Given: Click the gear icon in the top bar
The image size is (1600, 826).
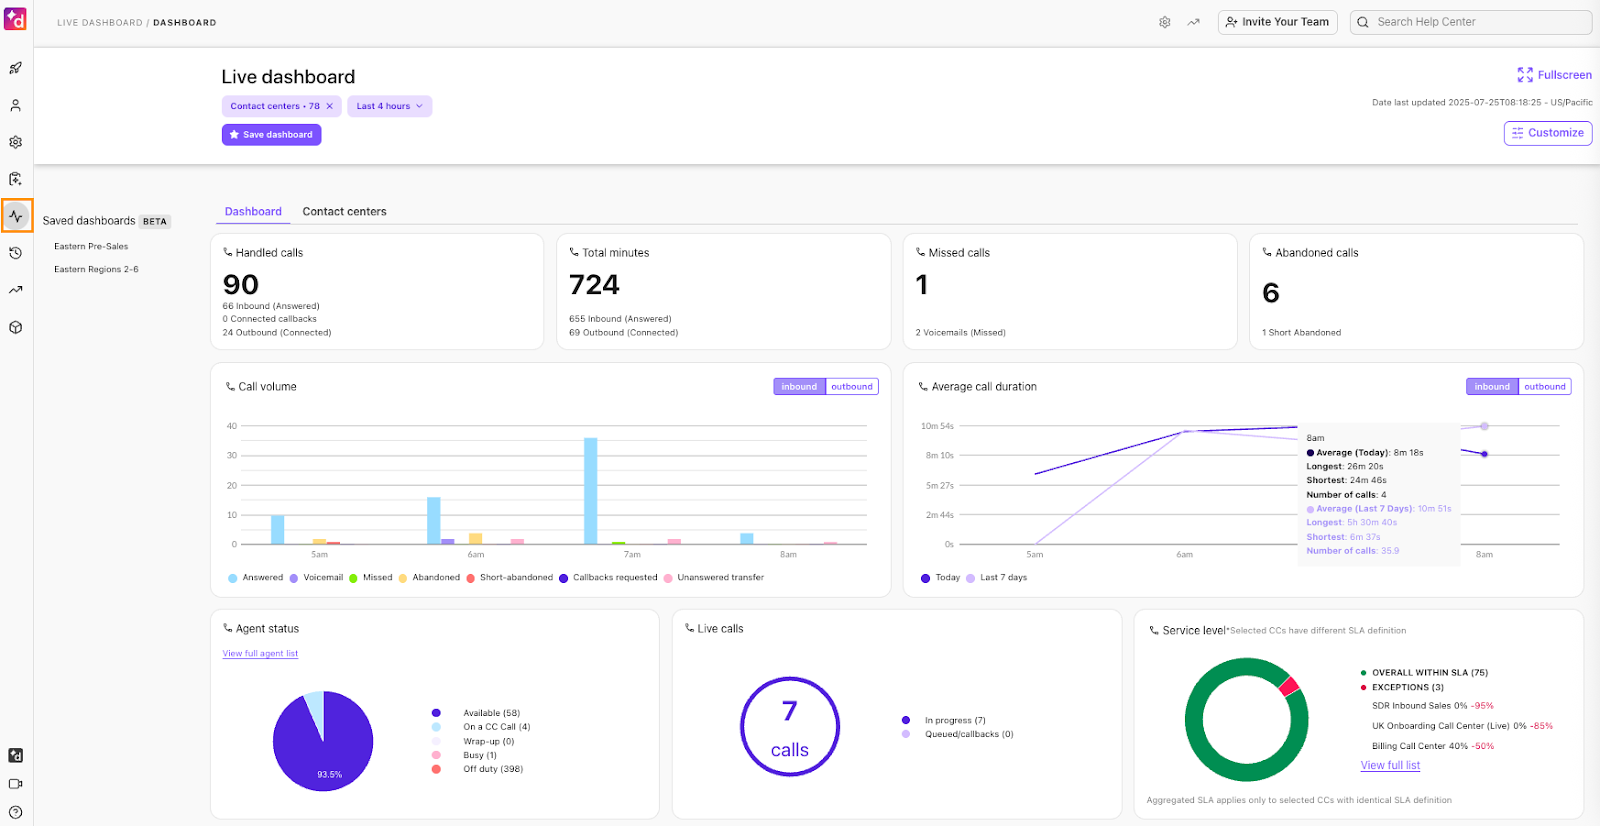Looking at the screenshot, I should pos(1164,22).
